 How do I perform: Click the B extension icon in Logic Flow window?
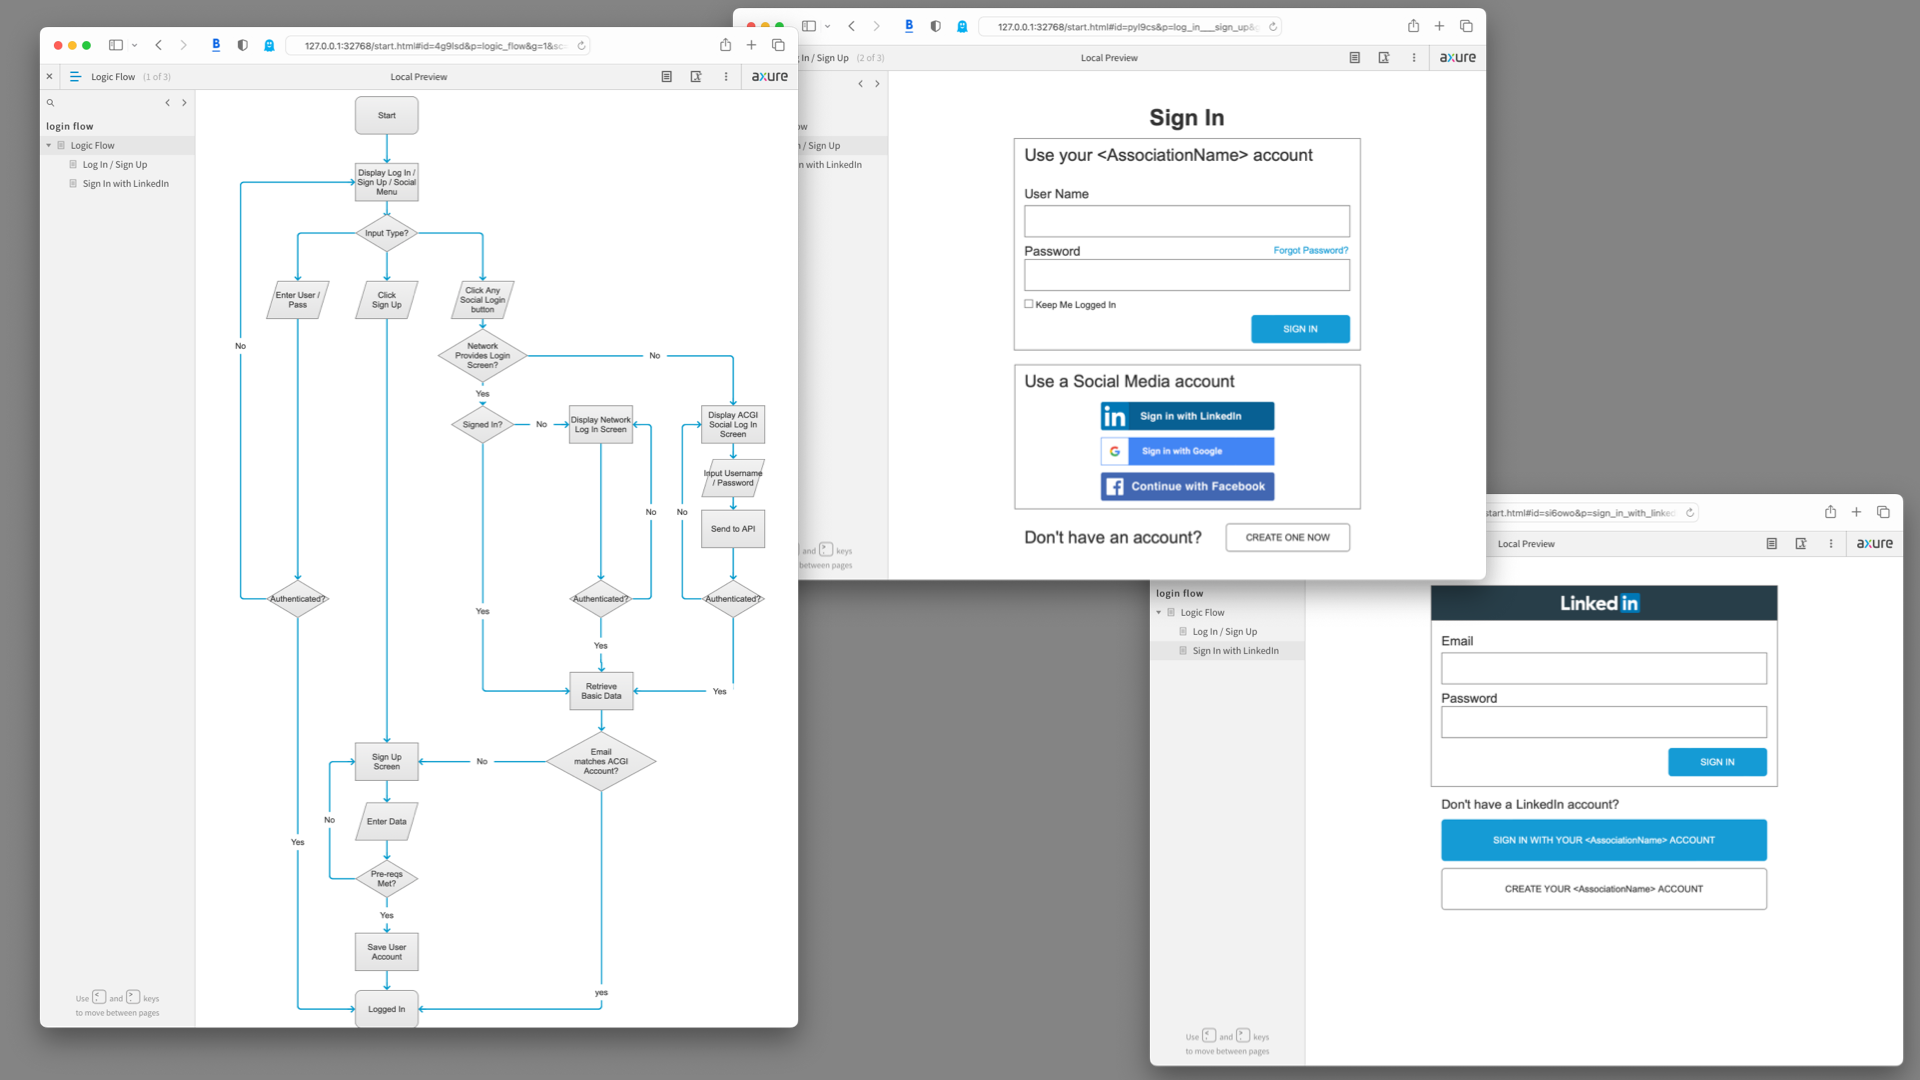point(216,45)
